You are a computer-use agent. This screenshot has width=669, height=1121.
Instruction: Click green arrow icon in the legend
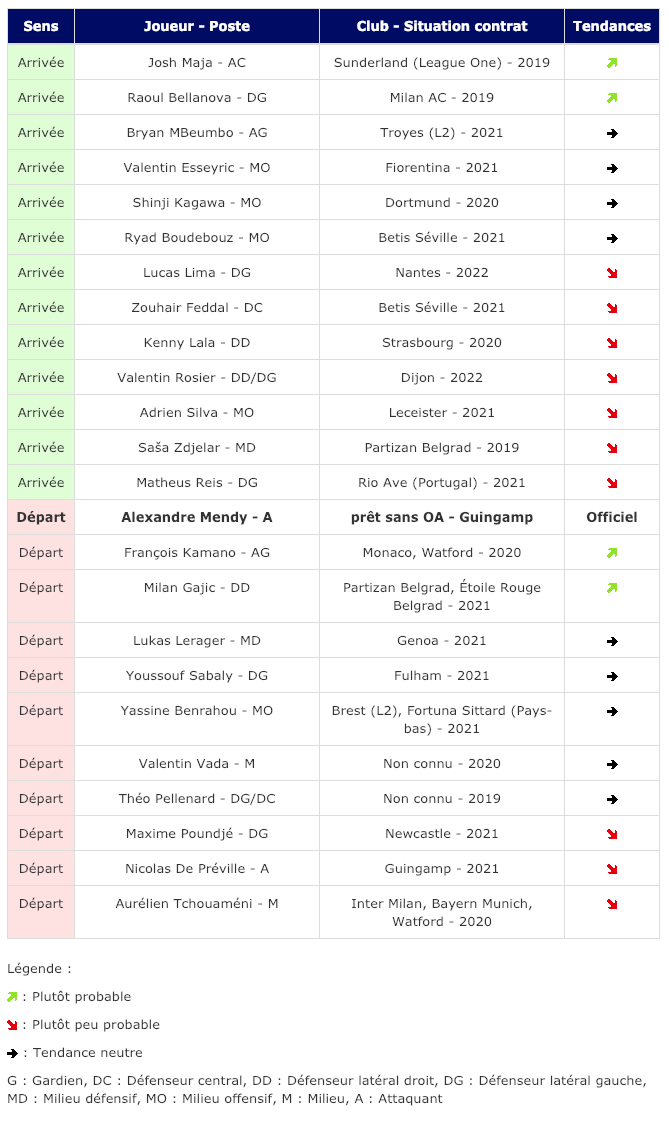12,997
